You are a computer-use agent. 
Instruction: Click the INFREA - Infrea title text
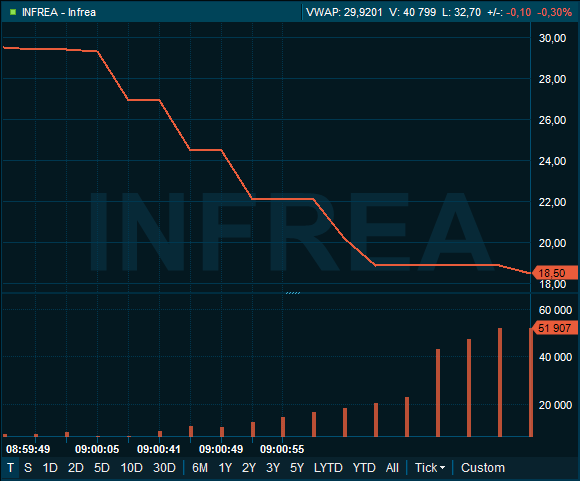[59, 12]
